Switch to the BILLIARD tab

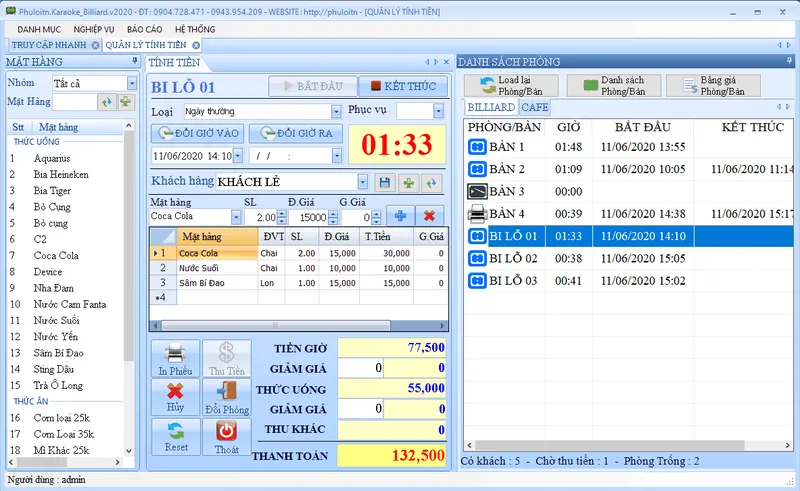[491, 107]
